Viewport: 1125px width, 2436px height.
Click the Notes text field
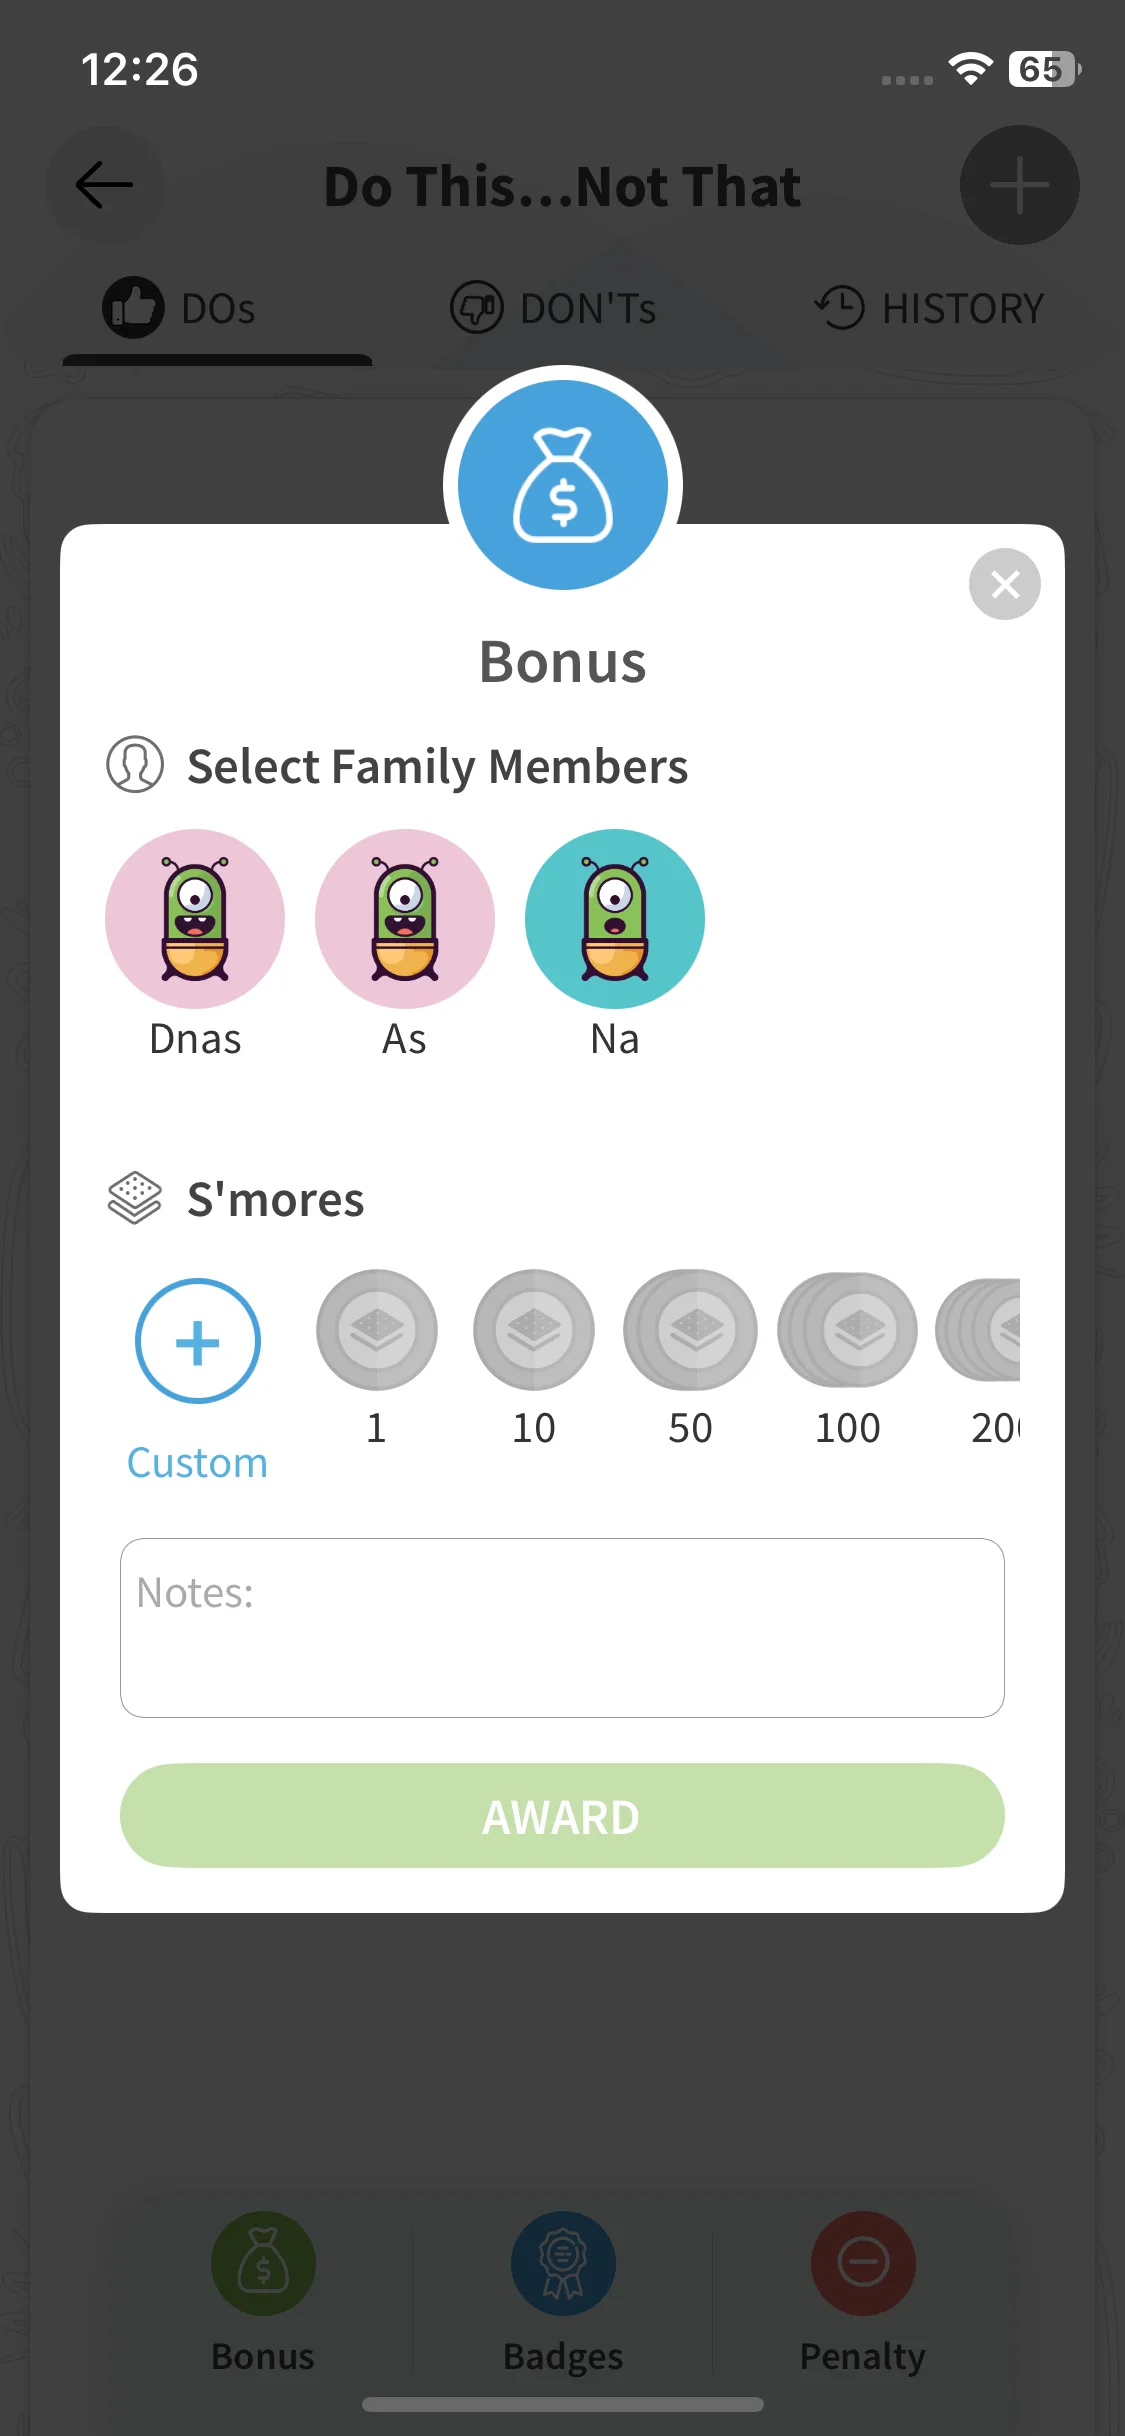click(562, 1627)
